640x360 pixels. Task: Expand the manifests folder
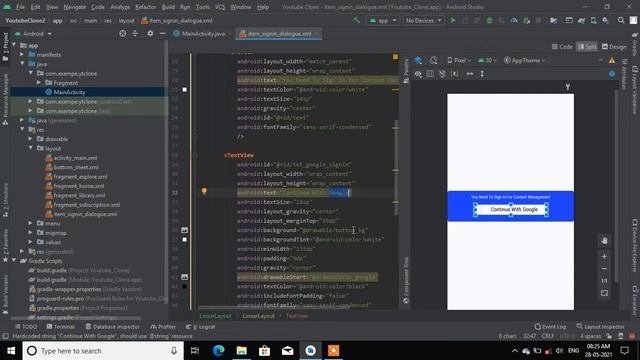[x=22, y=54]
